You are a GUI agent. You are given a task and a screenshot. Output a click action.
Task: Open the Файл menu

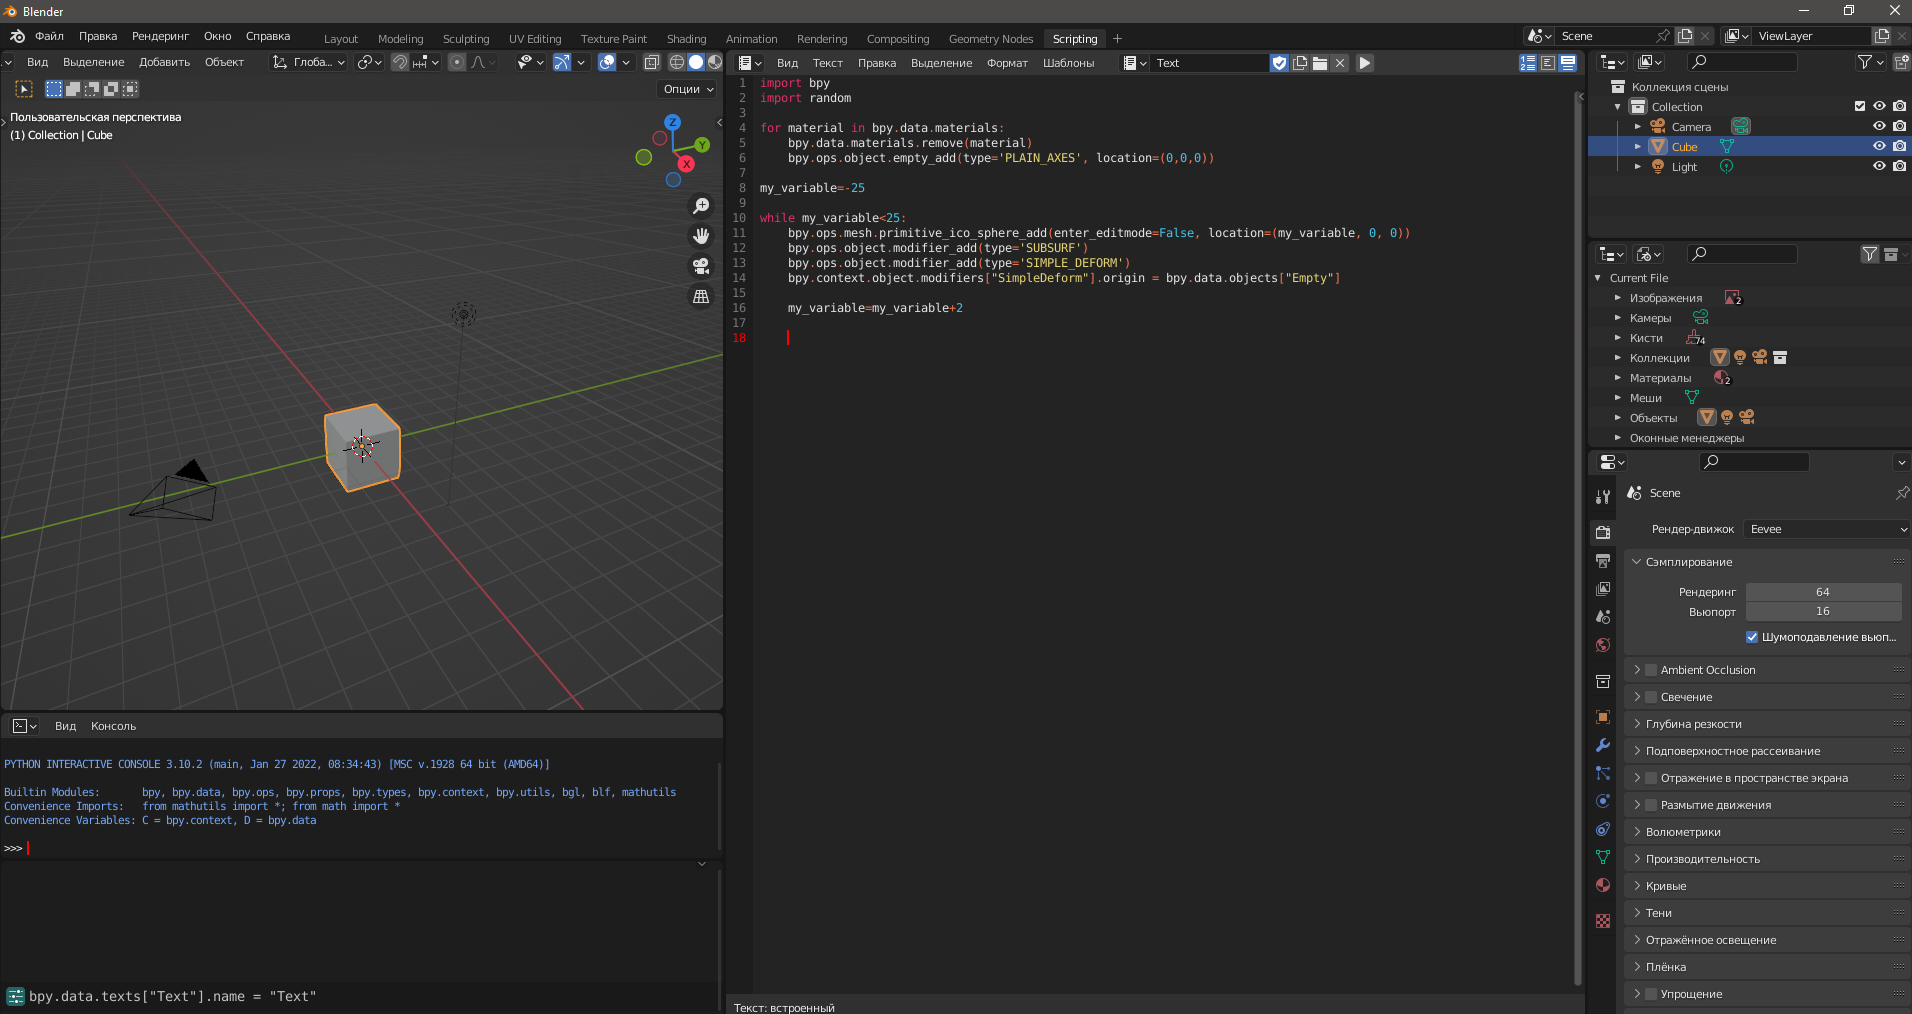pyautogui.click(x=49, y=36)
